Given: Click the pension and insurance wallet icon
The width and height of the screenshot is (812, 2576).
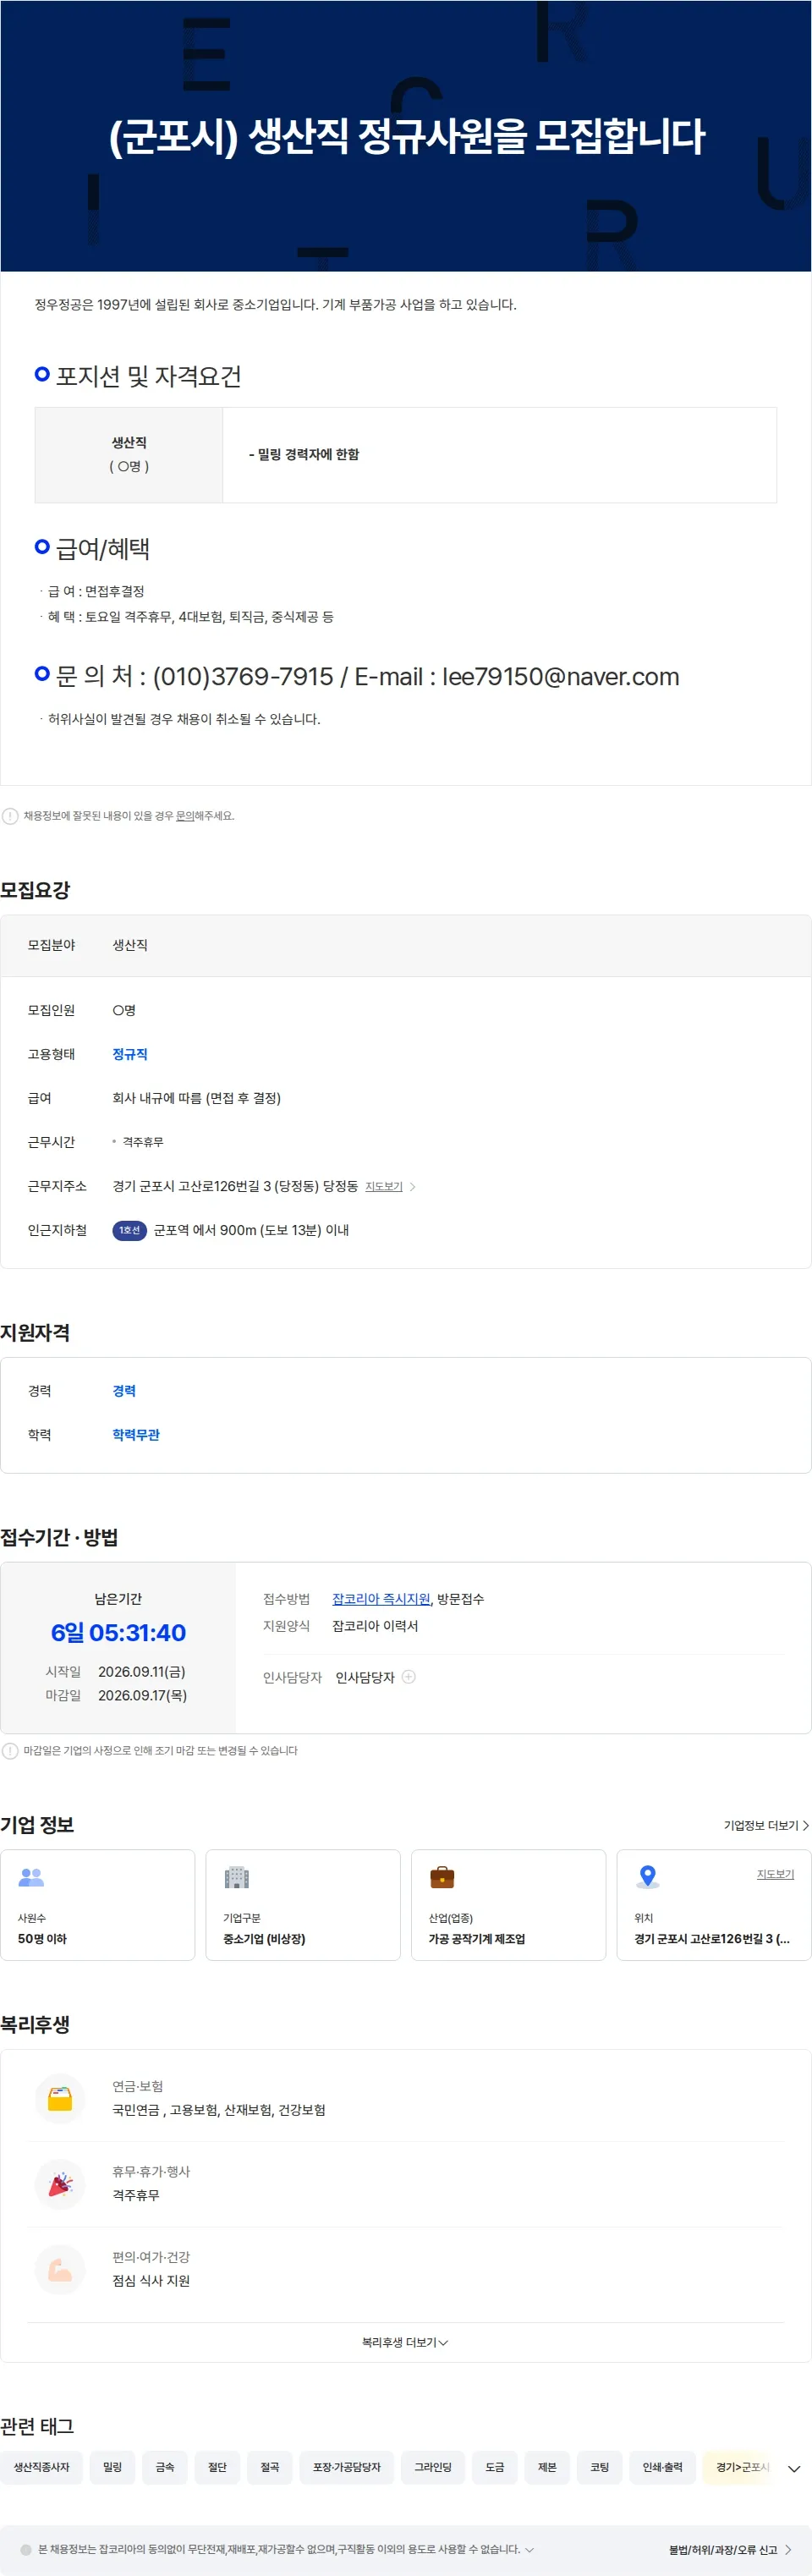Looking at the screenshot, I should pyautogui.click(x=60, y=2098).
